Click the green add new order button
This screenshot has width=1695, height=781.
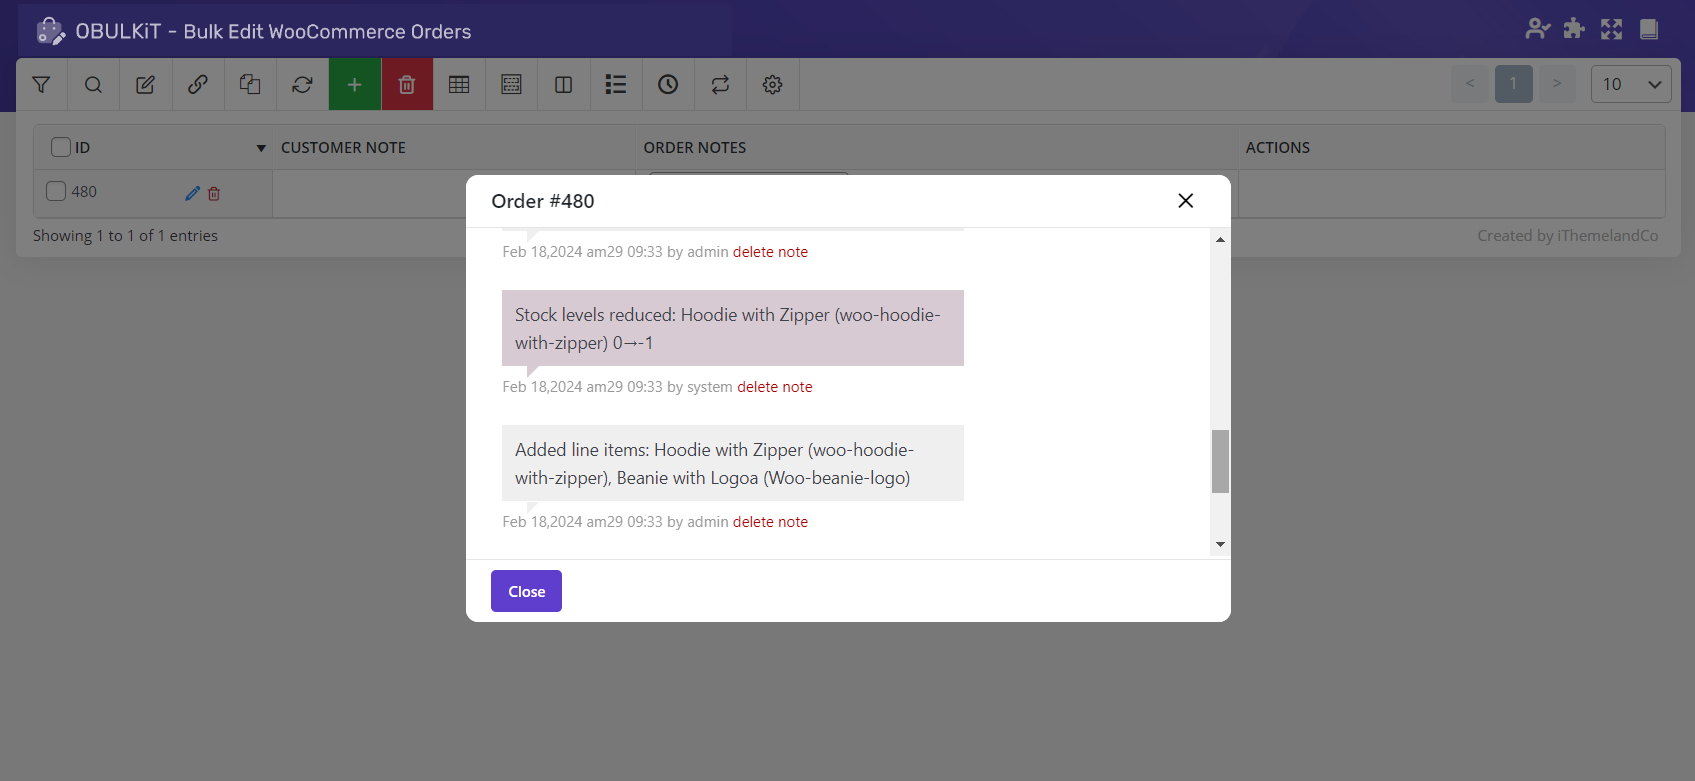(x=354, y=85)
